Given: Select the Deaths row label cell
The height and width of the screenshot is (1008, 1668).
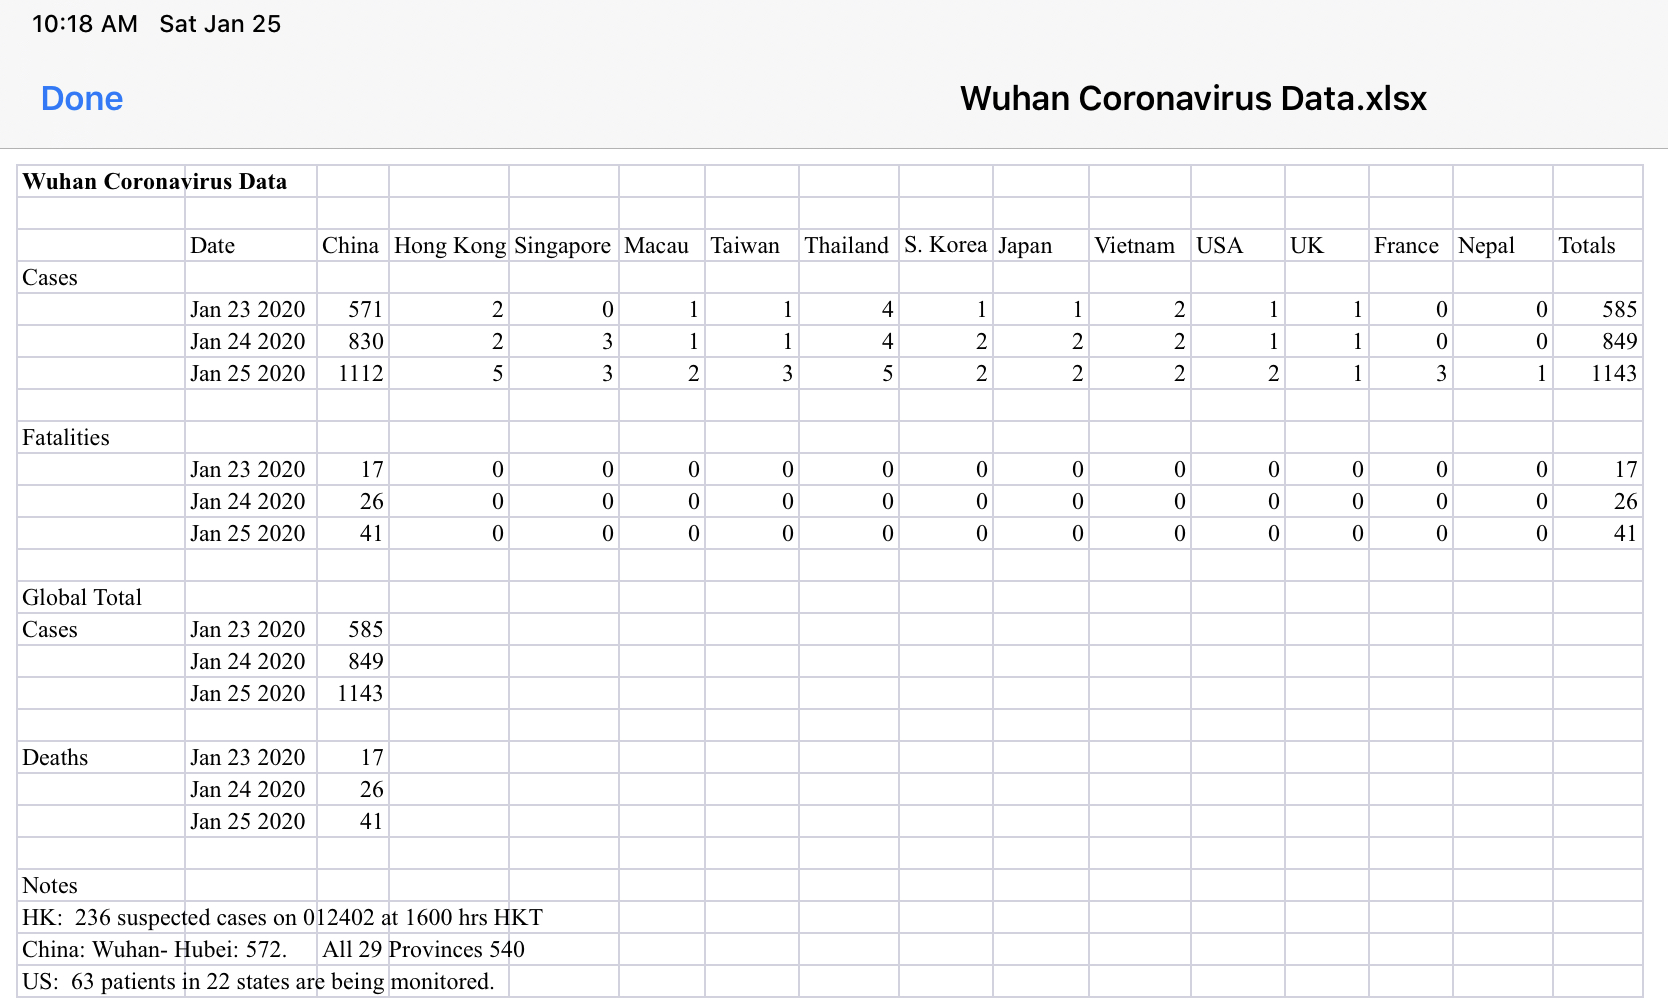Looking at the screenshot, I should point(55,758).
